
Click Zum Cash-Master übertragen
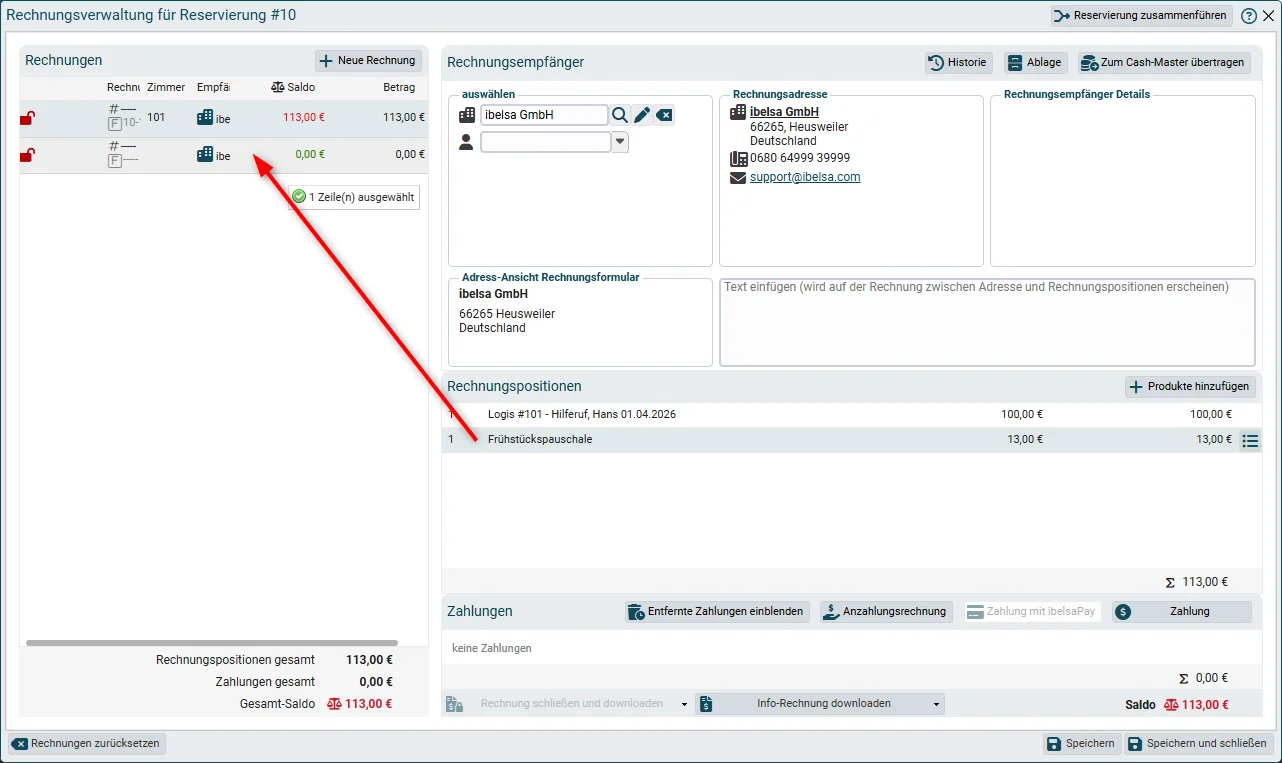[1164, 62]
